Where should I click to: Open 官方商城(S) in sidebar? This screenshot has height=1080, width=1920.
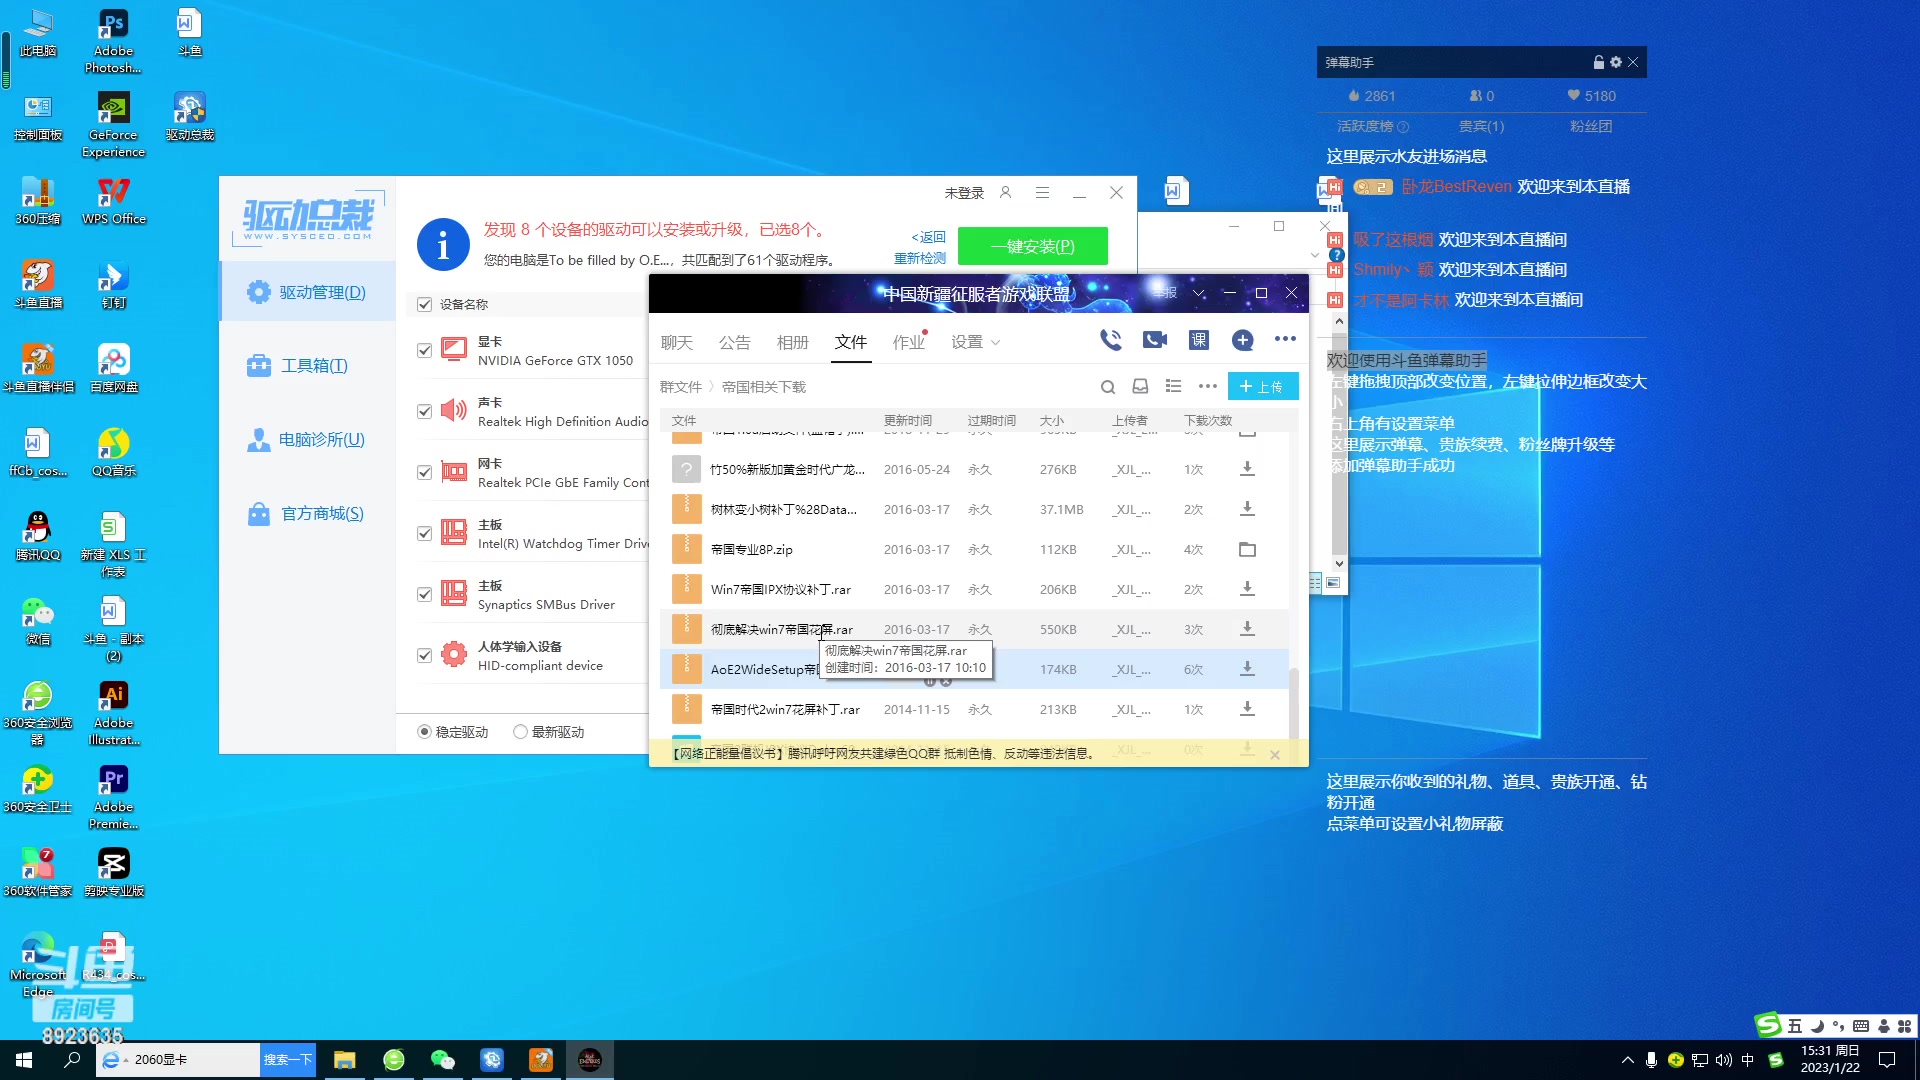pos(307,514)
